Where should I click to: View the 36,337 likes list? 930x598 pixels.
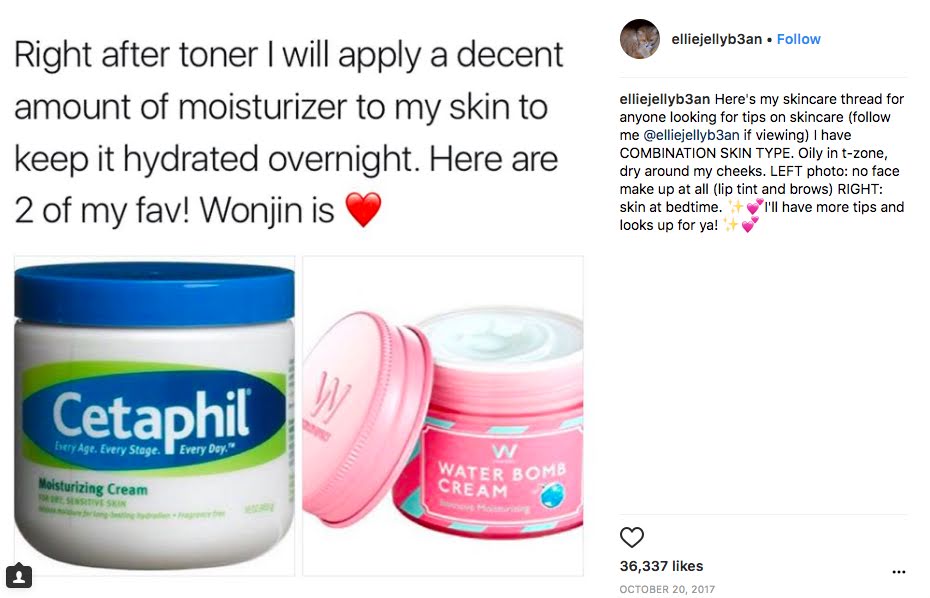click(661, 566)
